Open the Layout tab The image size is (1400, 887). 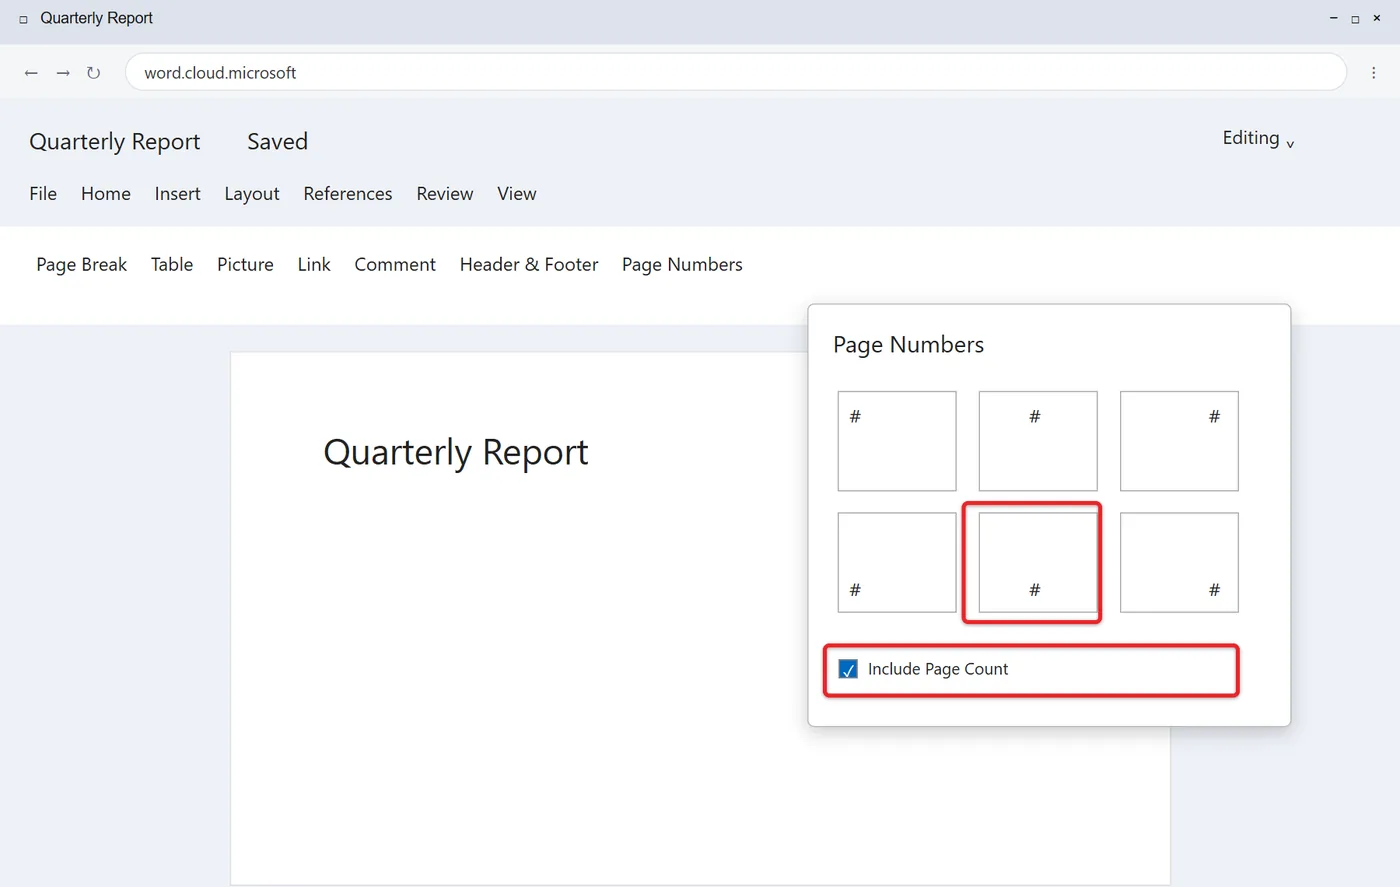(252, 194)
